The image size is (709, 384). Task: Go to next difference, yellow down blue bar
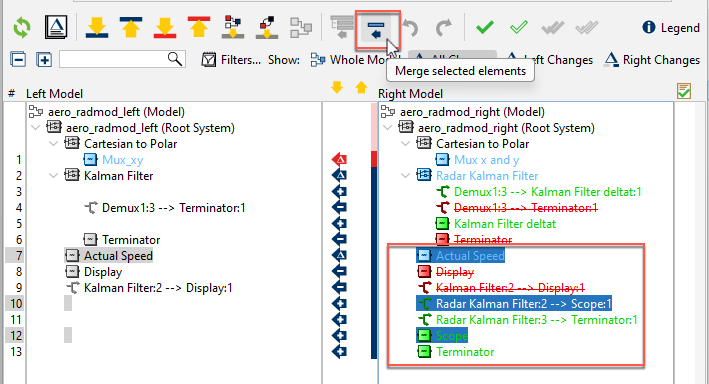tap(97, 27)
